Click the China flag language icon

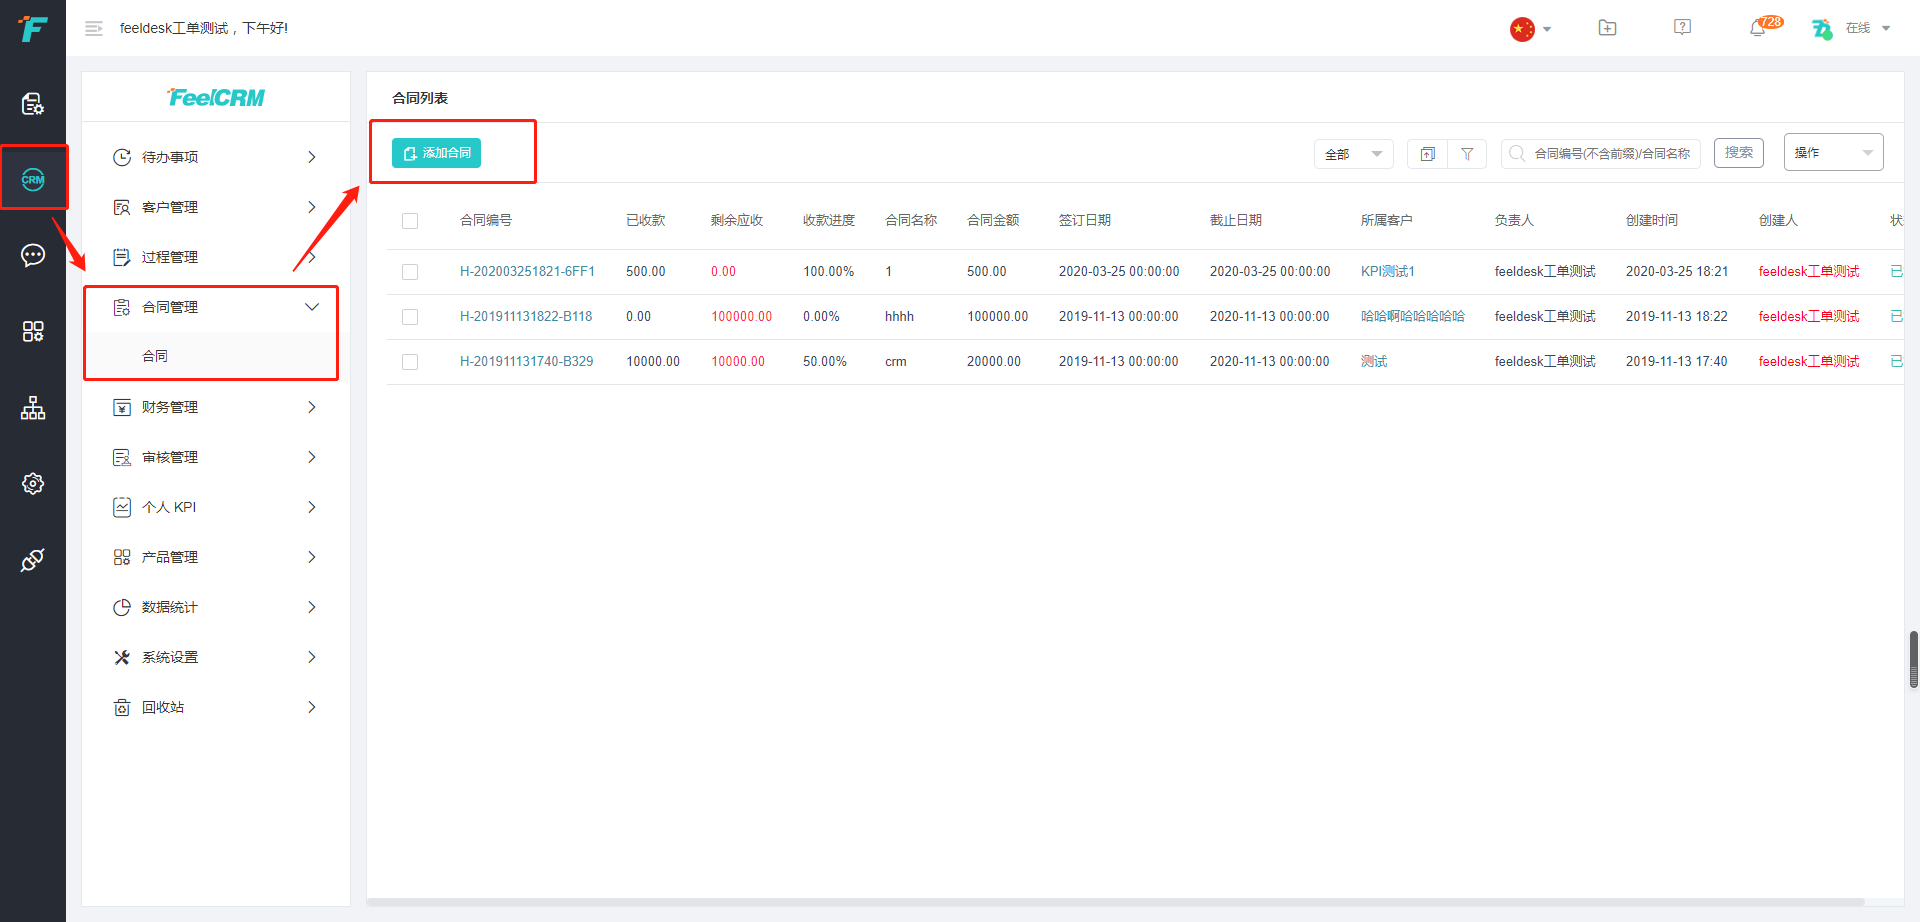click(1522, 29)
